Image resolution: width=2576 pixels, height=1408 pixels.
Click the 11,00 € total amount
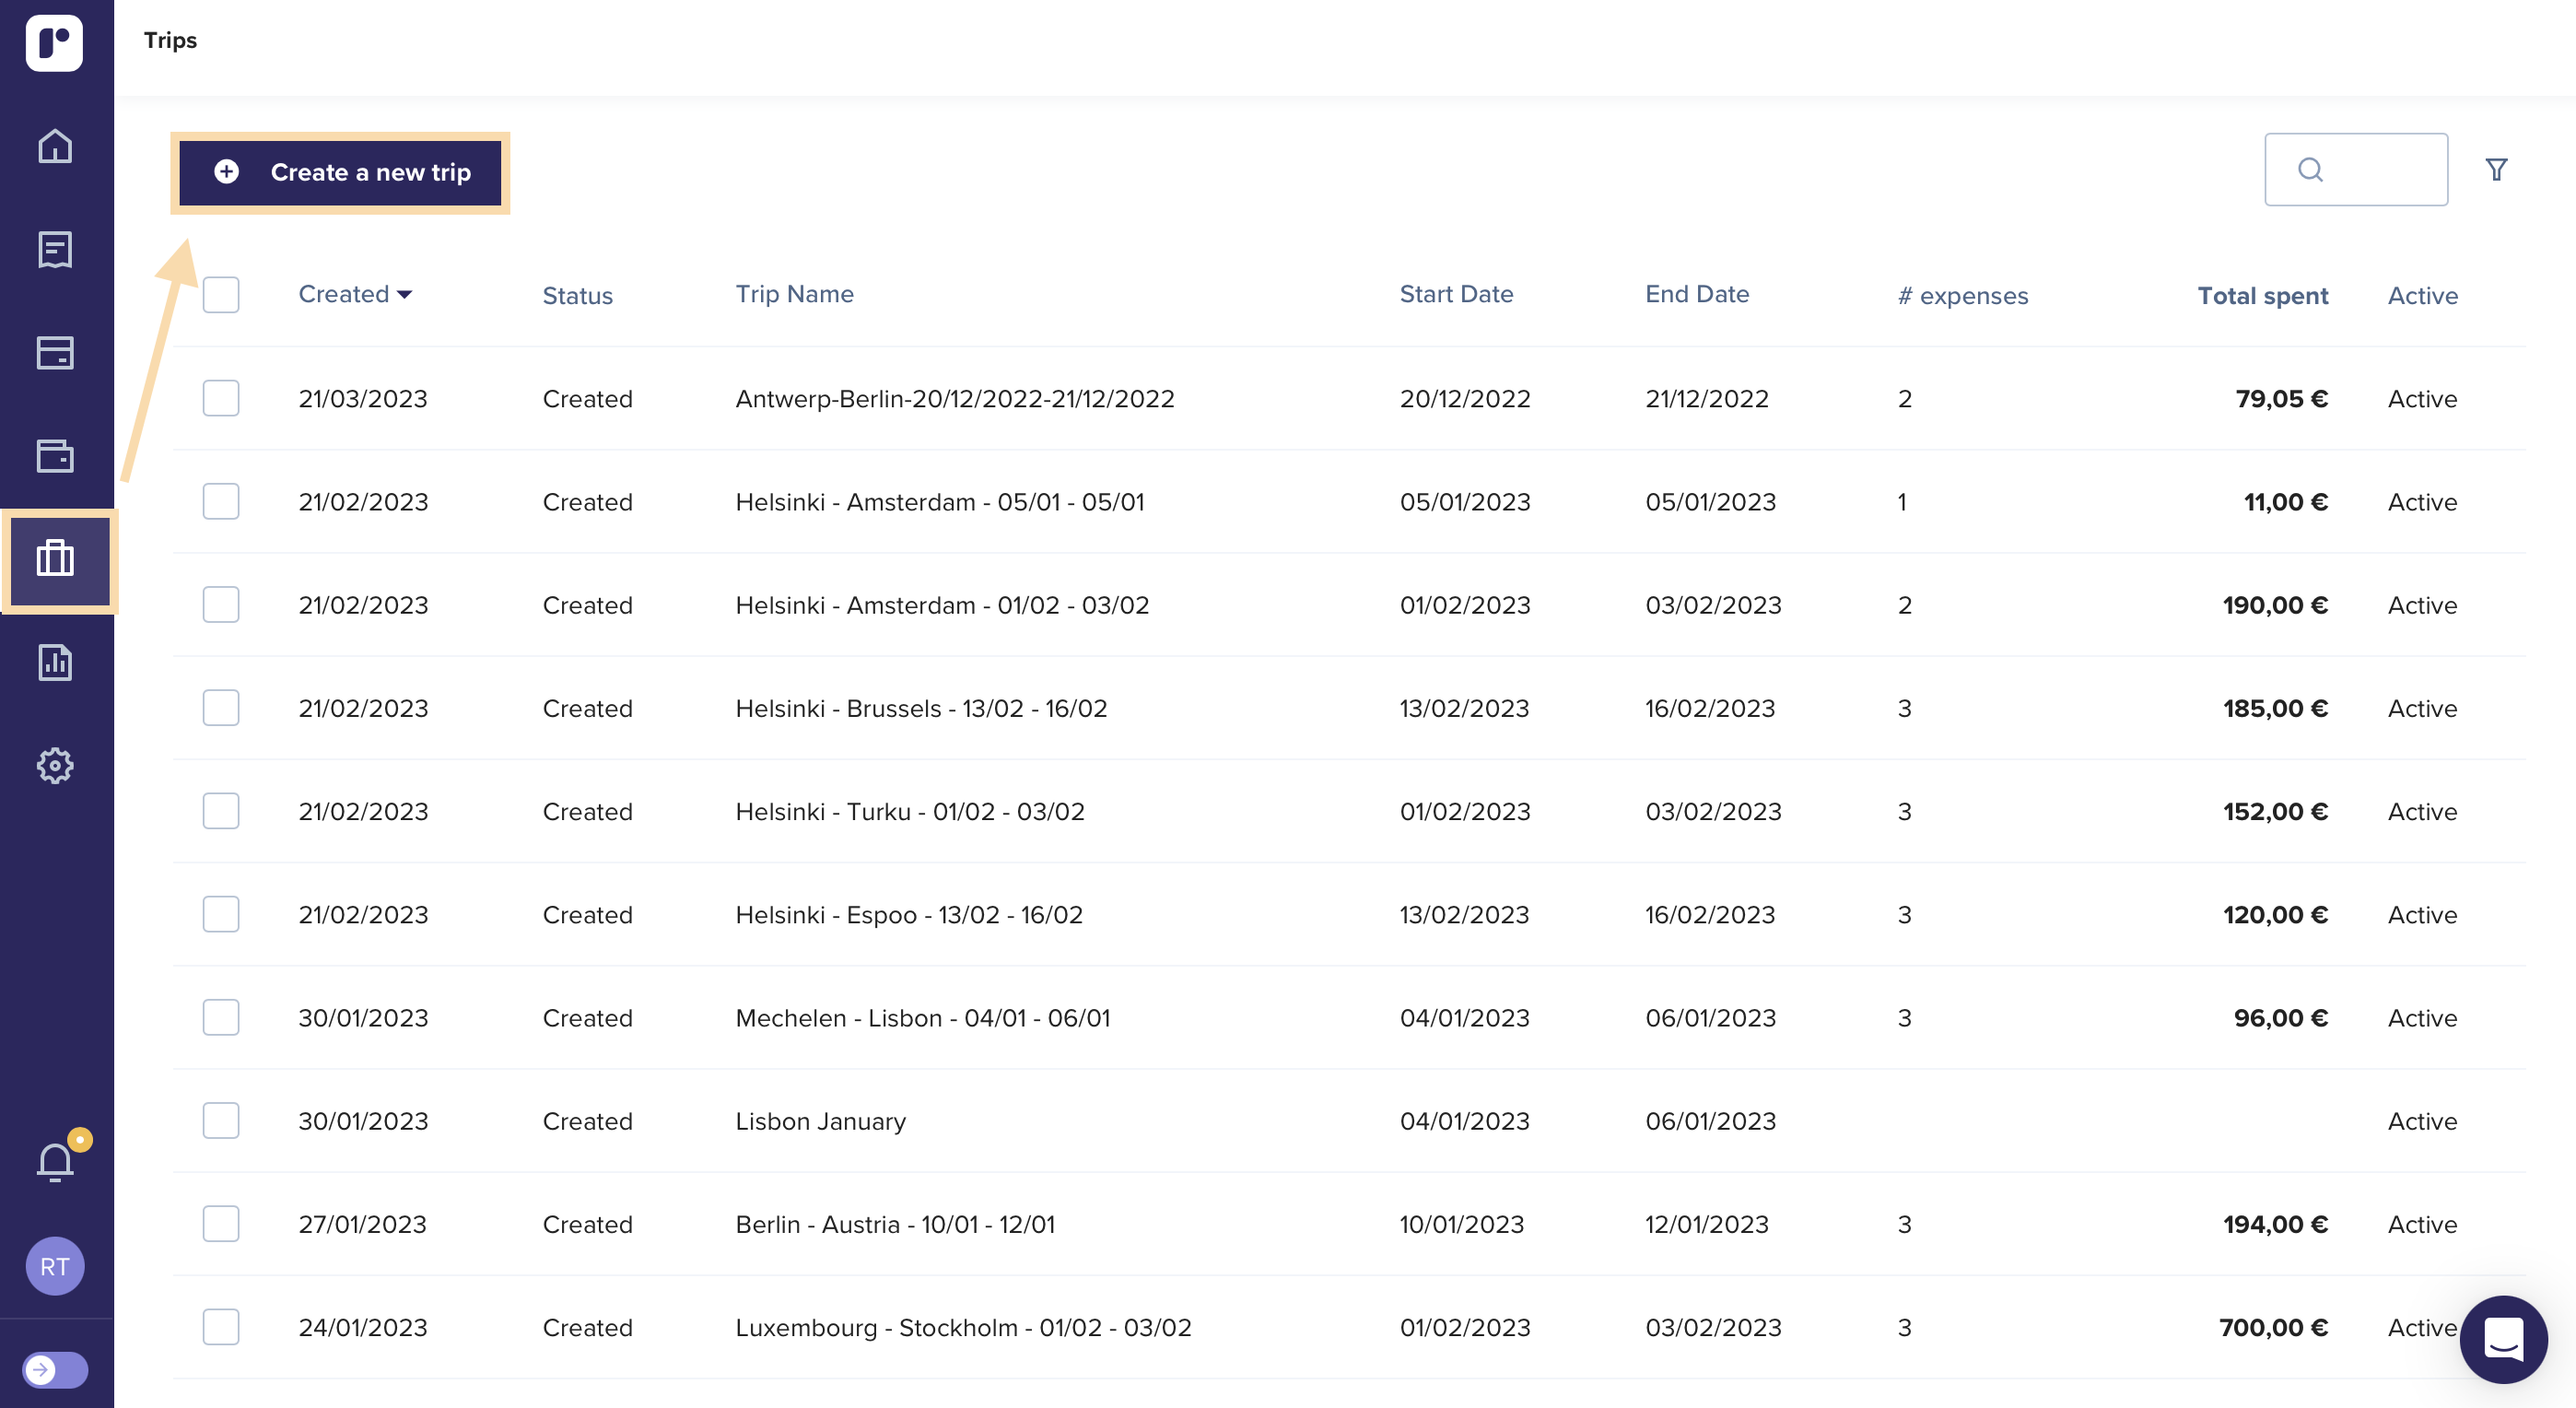(2285, 501)
